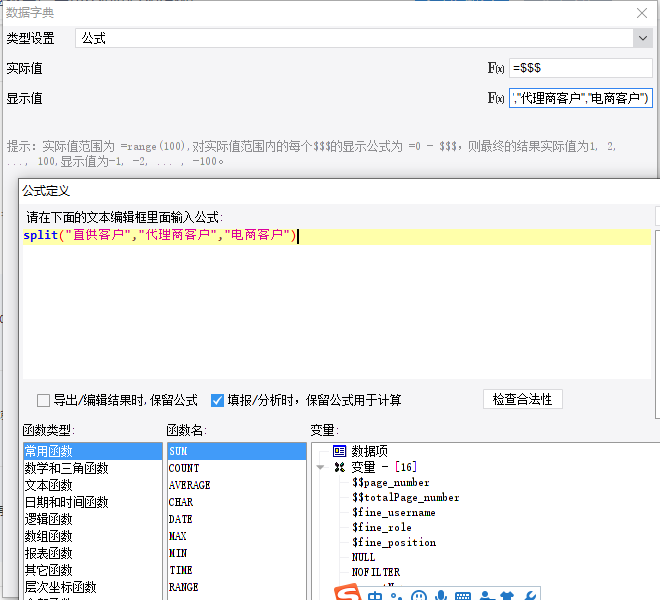The image size is (660, 600).
Task: Select the TIME function name
Action: coord(237,570)
